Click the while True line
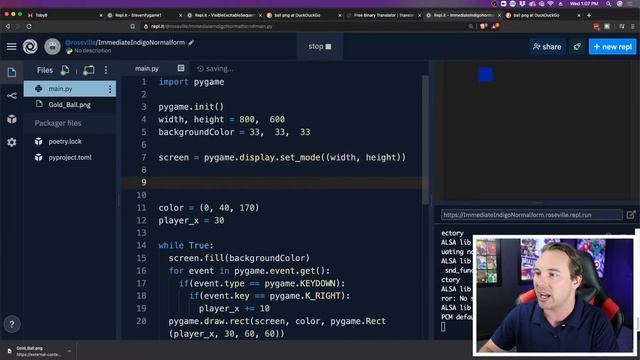Image resolution: width=640 pixels, height=360 pixels. point(186,246)
